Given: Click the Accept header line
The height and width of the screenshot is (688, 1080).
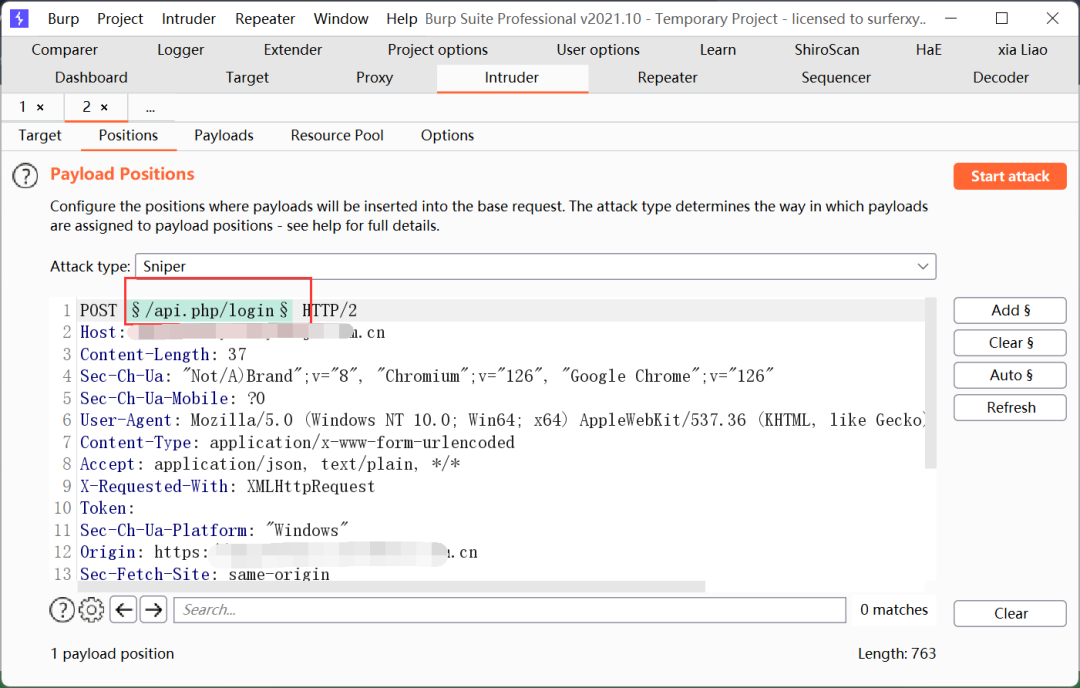Looking at the screenshot, I should 270,465.
